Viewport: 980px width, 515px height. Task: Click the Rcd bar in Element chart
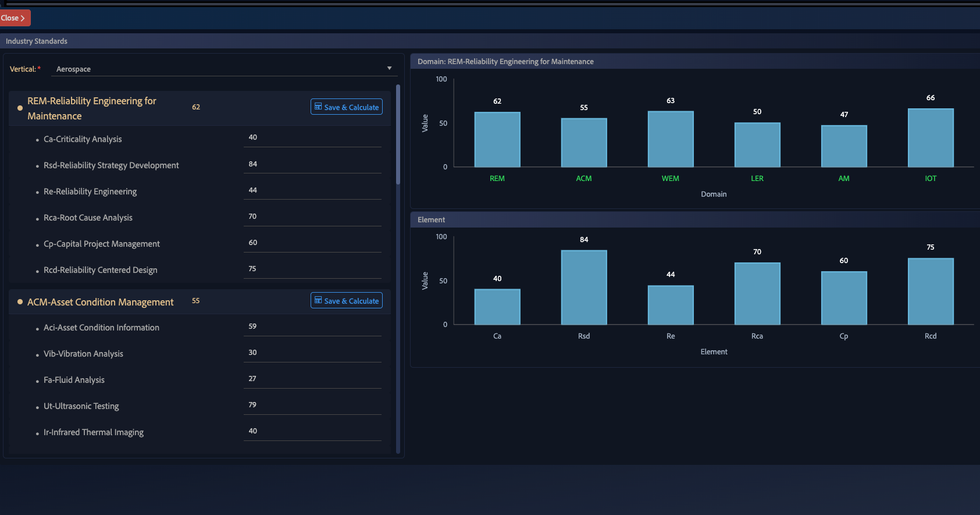pos(930,291)
